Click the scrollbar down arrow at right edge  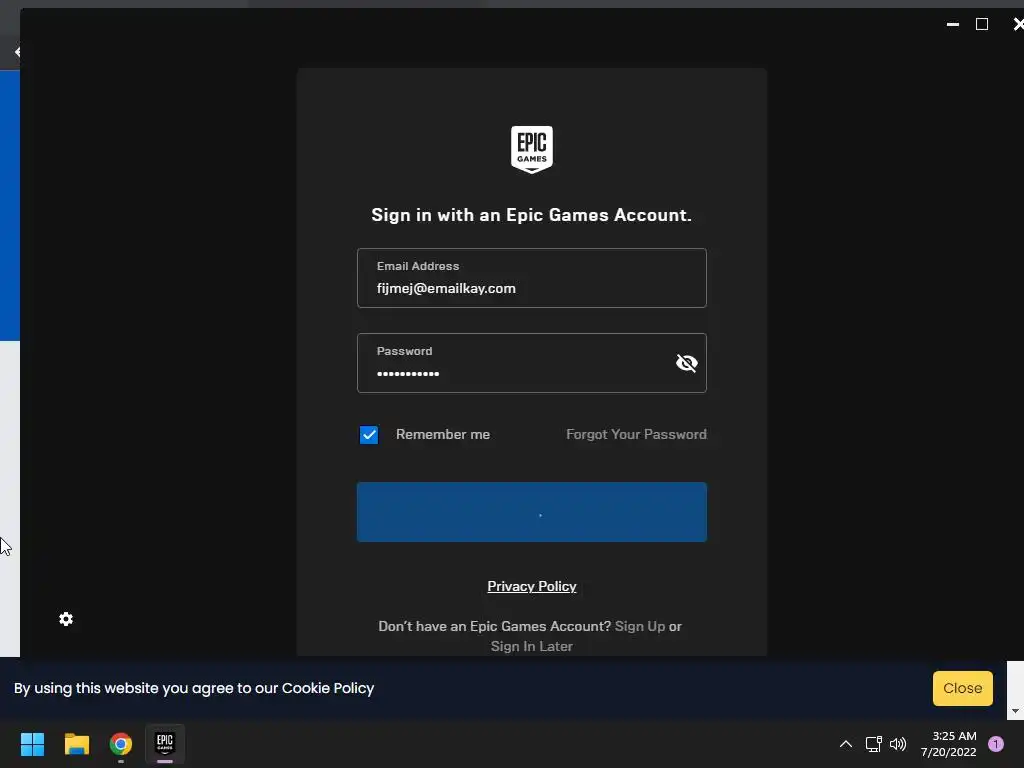pos(1015,711)
